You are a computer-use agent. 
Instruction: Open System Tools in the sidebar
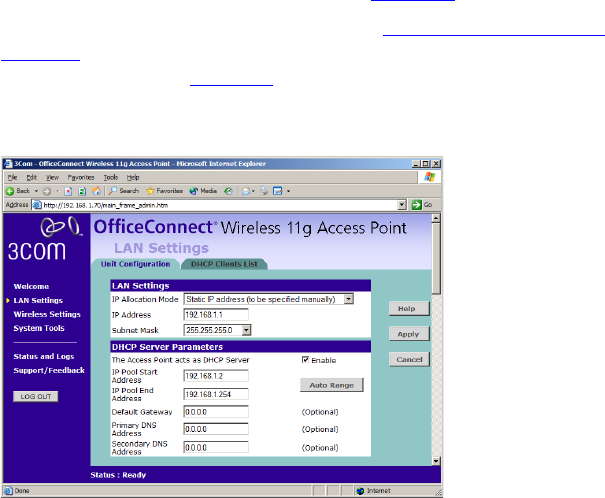pos(39,328)
